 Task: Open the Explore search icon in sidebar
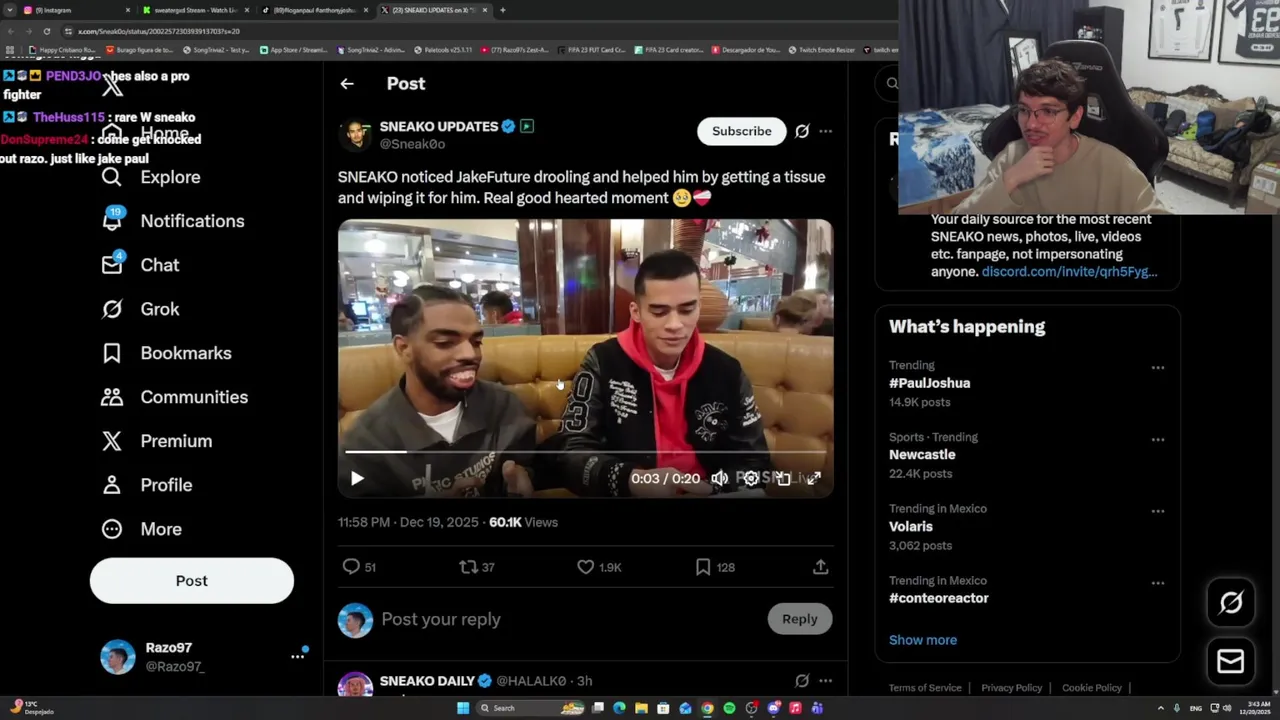click(112, 177)
